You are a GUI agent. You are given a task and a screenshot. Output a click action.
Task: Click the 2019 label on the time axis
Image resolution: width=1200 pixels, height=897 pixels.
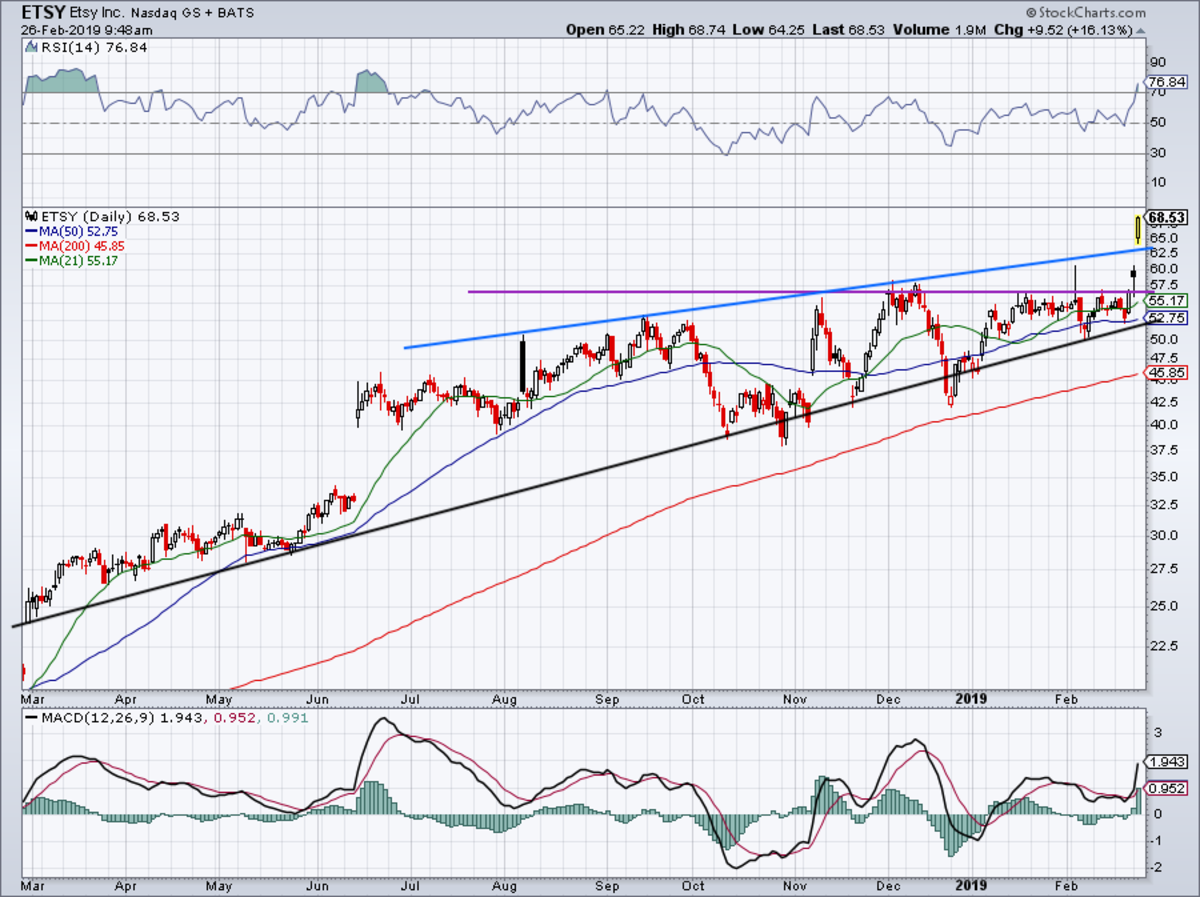[973, 698]
